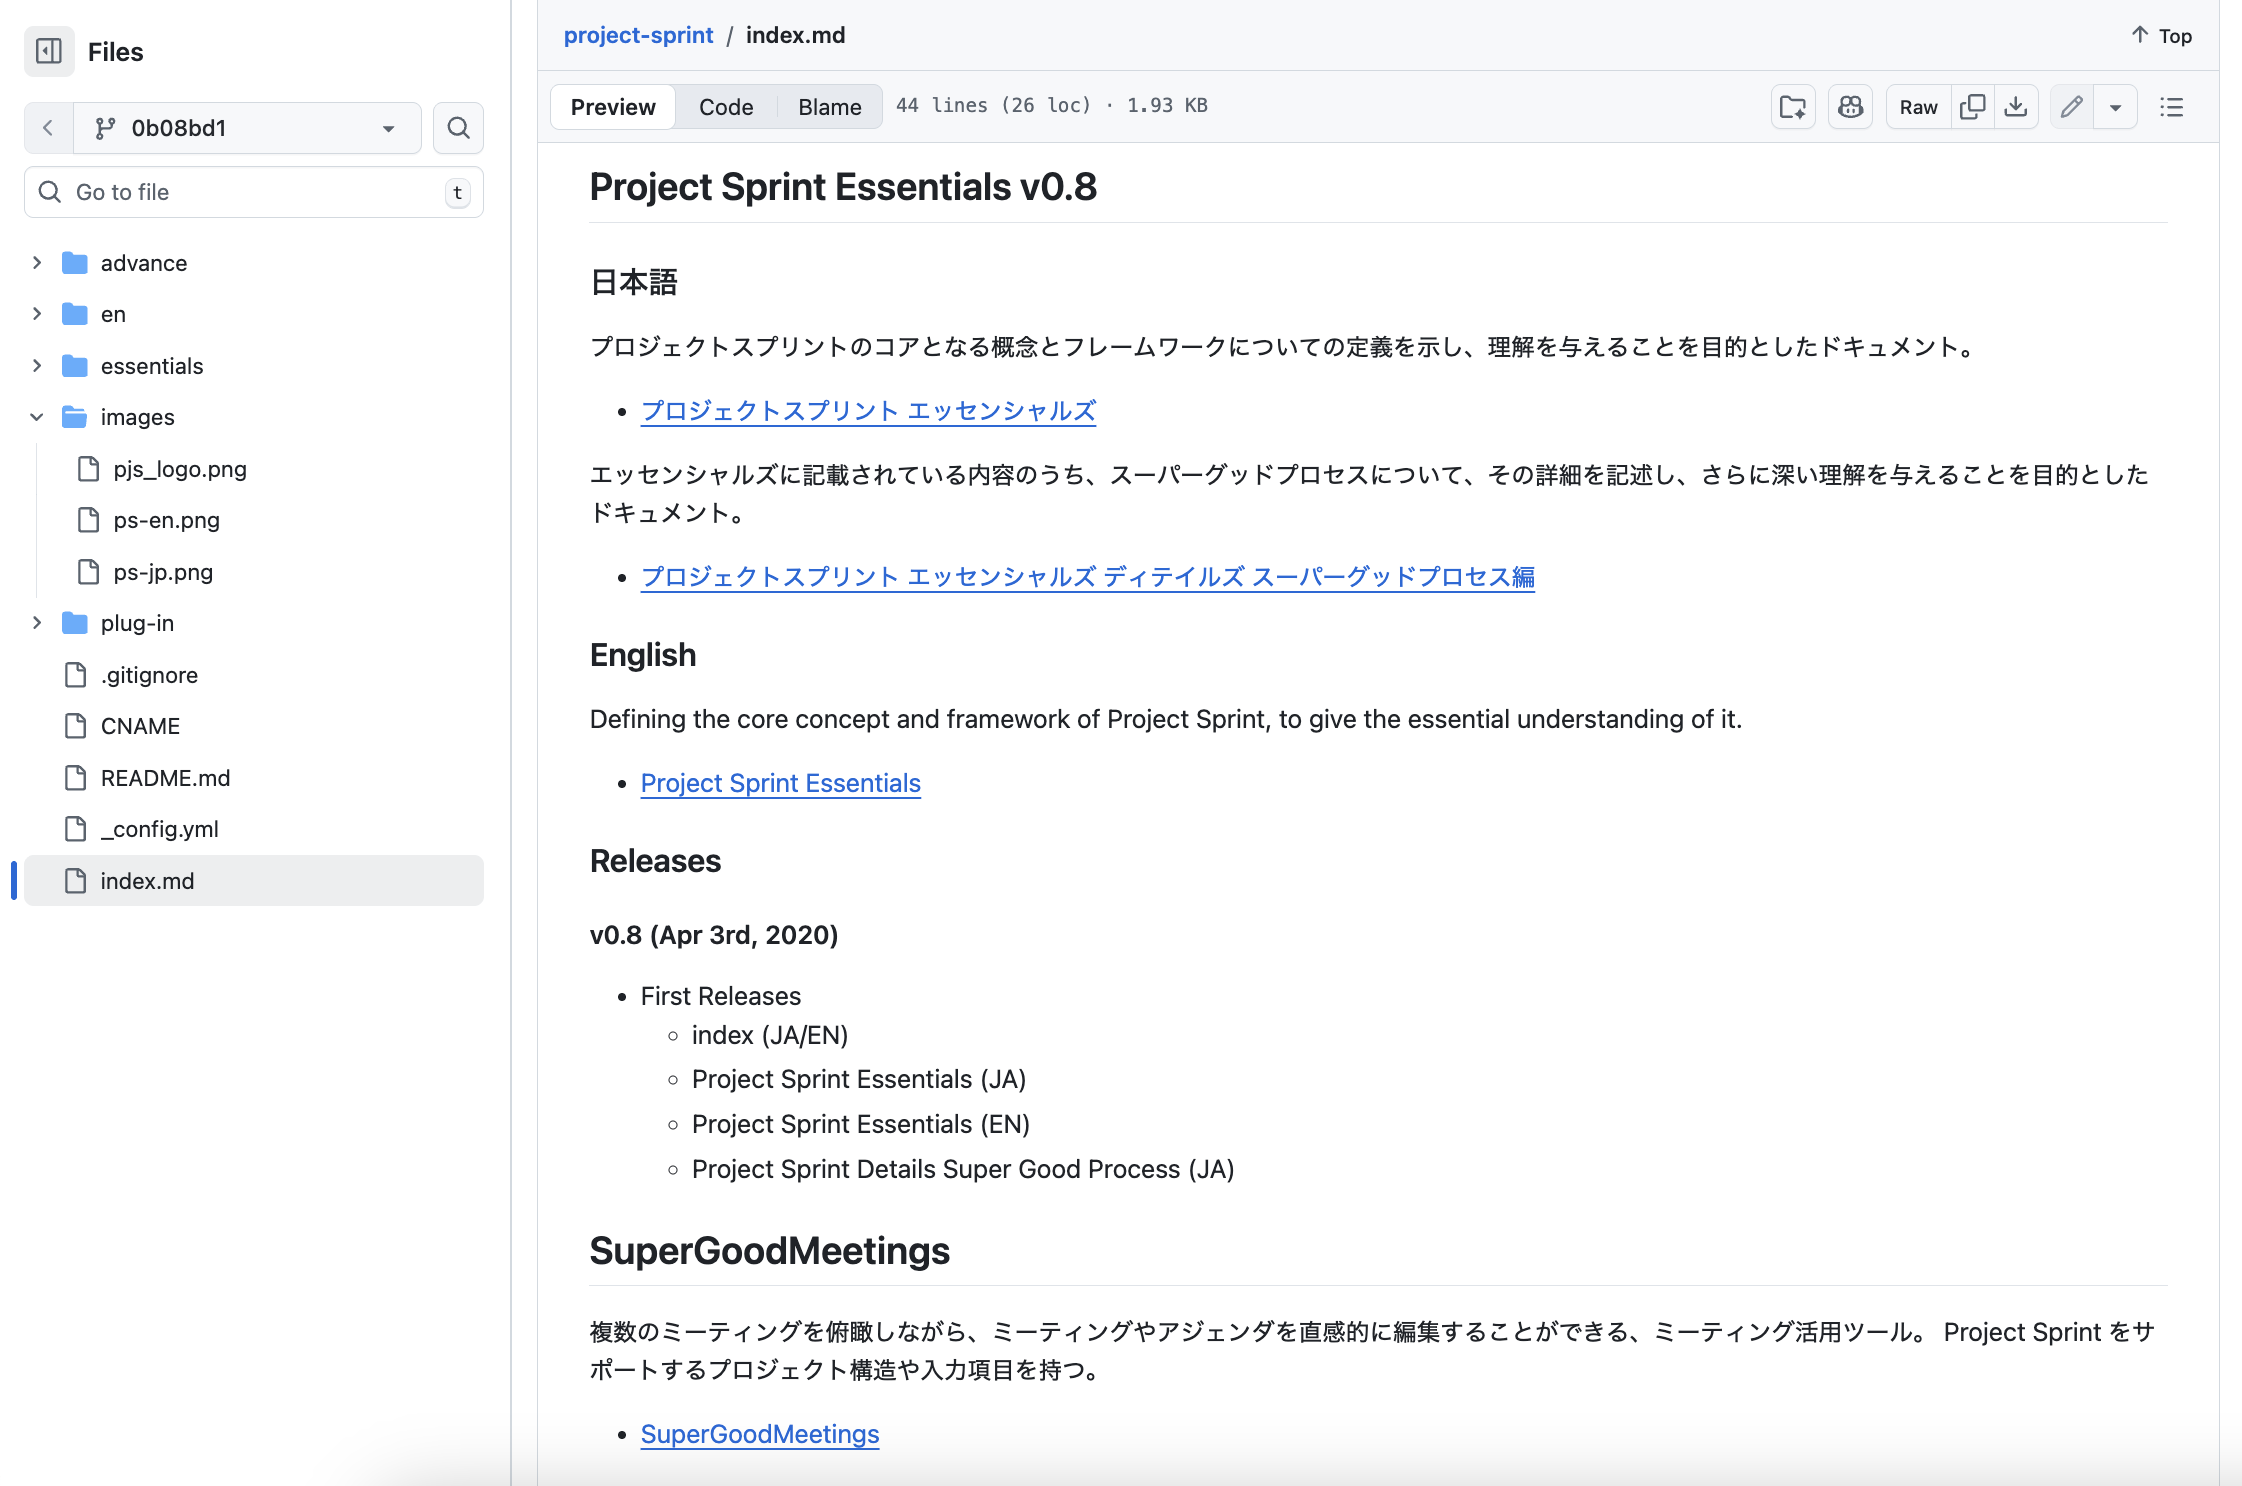
Task: Edit this file with pencil icon
Action: point(2072,107)
